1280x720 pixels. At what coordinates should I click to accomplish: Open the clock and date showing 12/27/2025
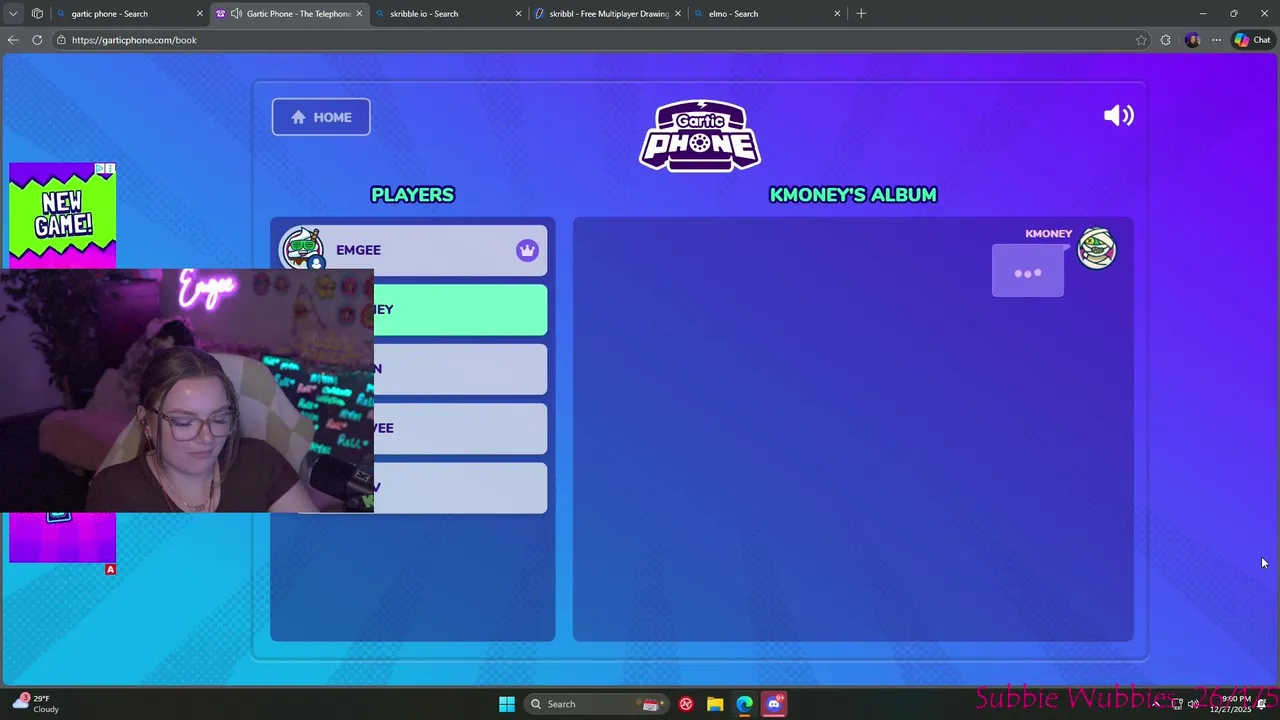[x=1231, y=704]
